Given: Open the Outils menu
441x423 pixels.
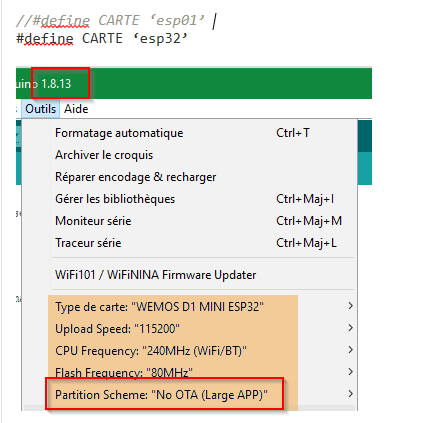Looking at the screenshot, I should pos(41,109).
